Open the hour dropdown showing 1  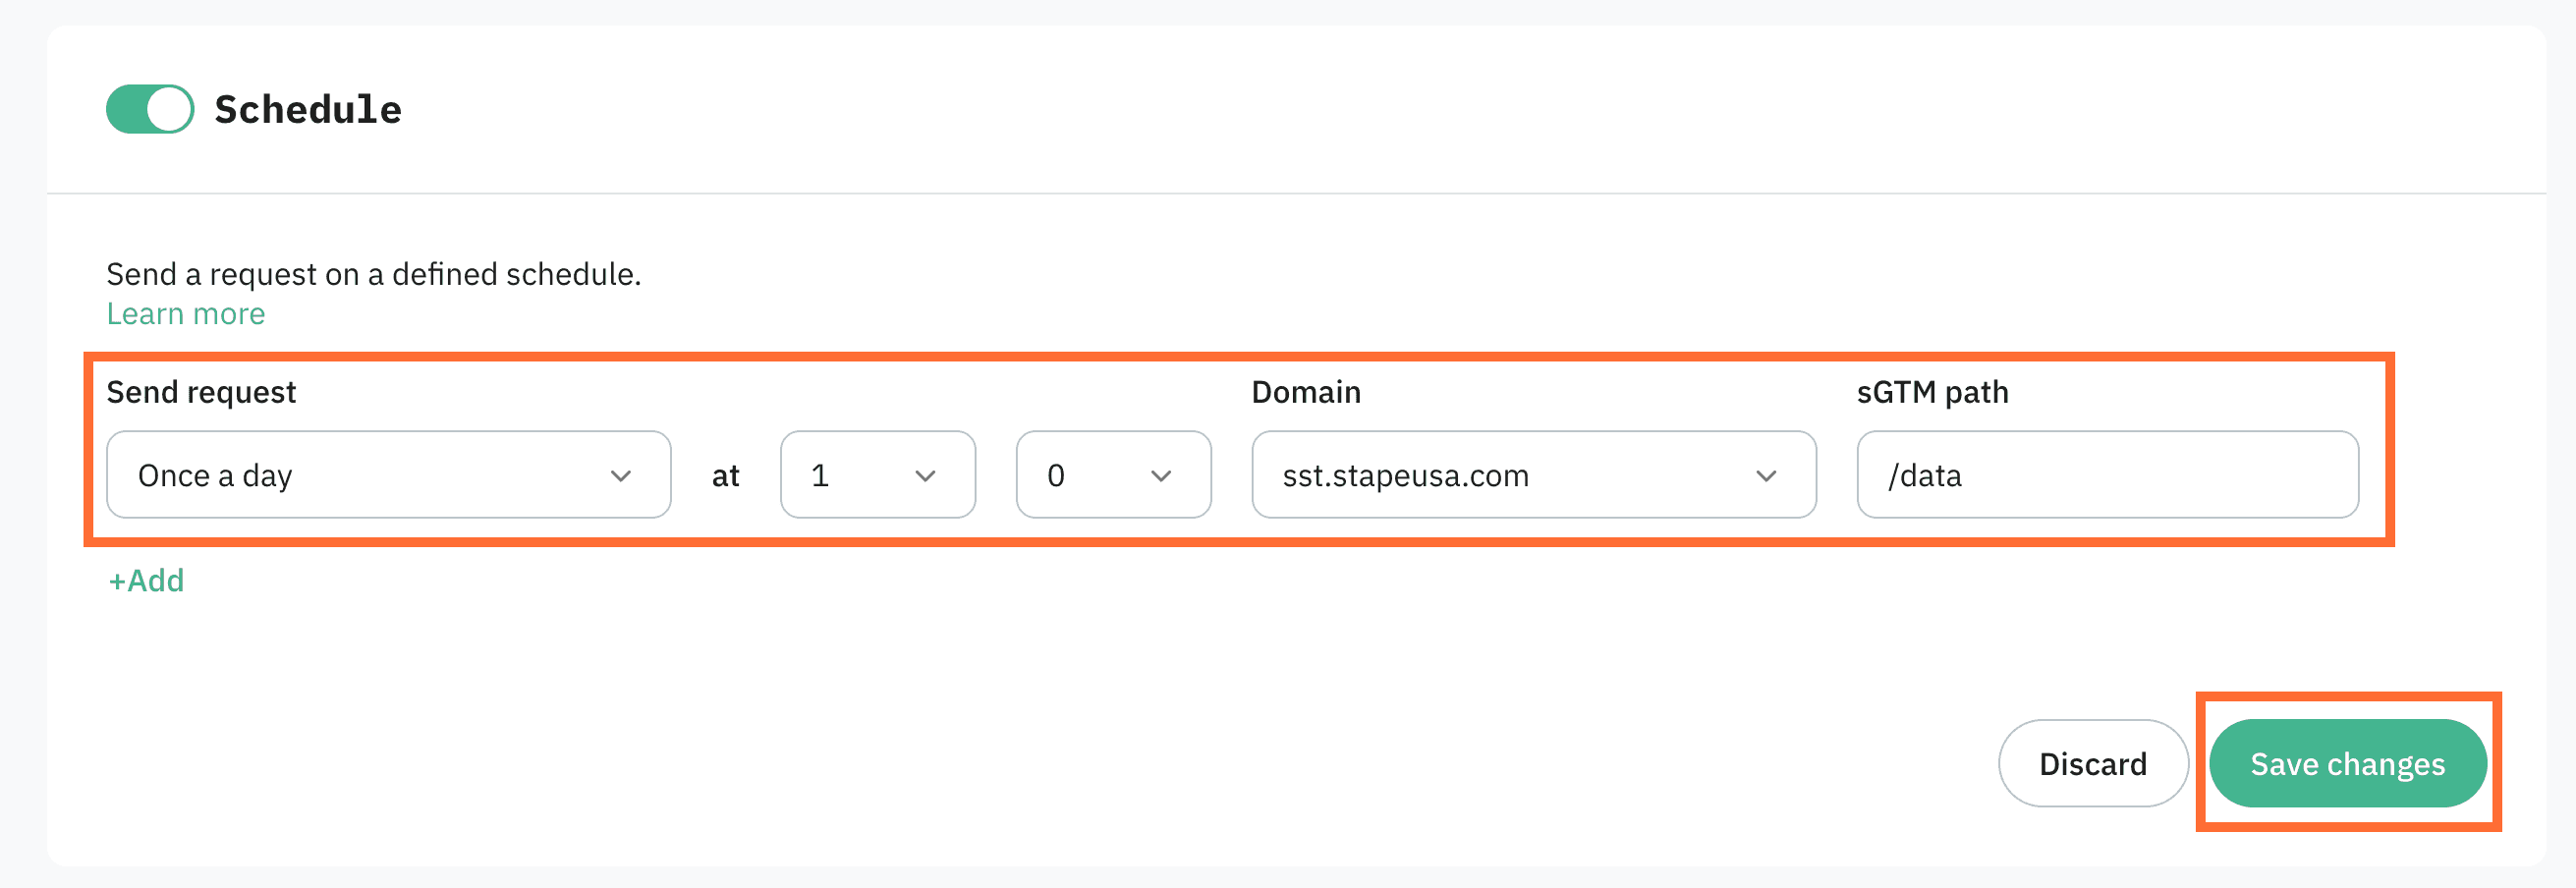[x=876, y=475]
